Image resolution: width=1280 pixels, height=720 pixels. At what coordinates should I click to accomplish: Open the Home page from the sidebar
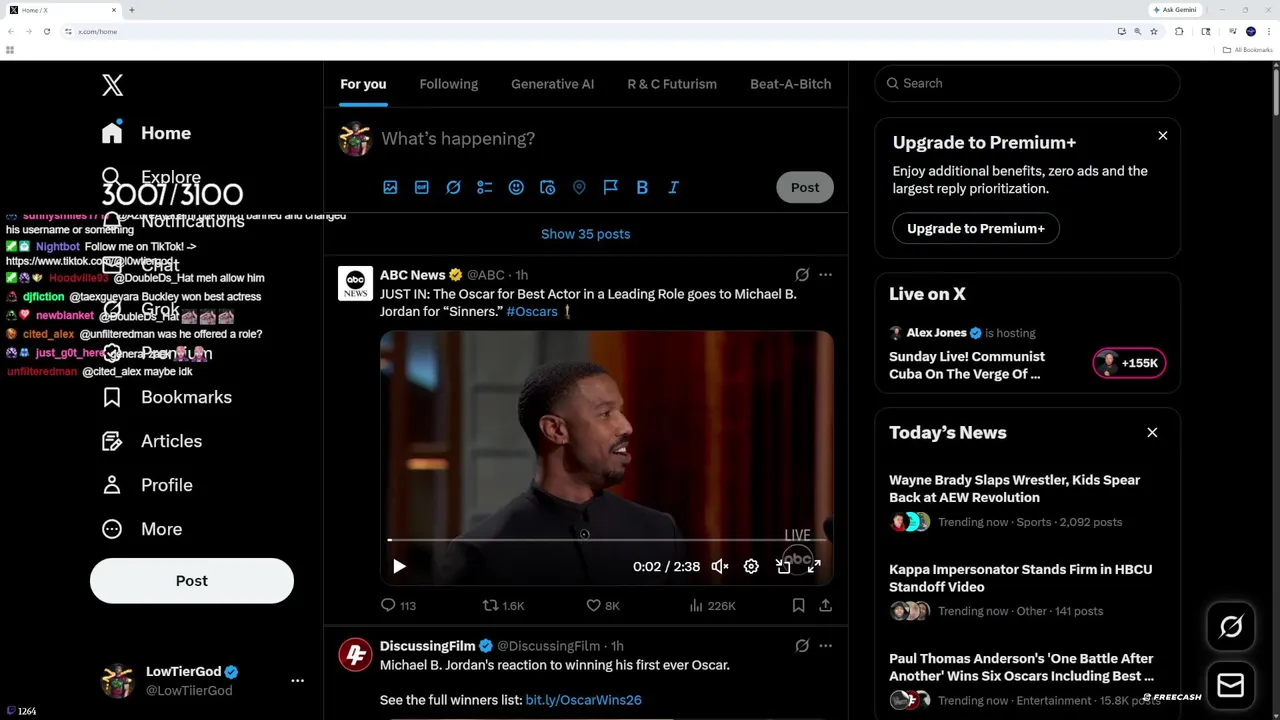coord(147,133)
